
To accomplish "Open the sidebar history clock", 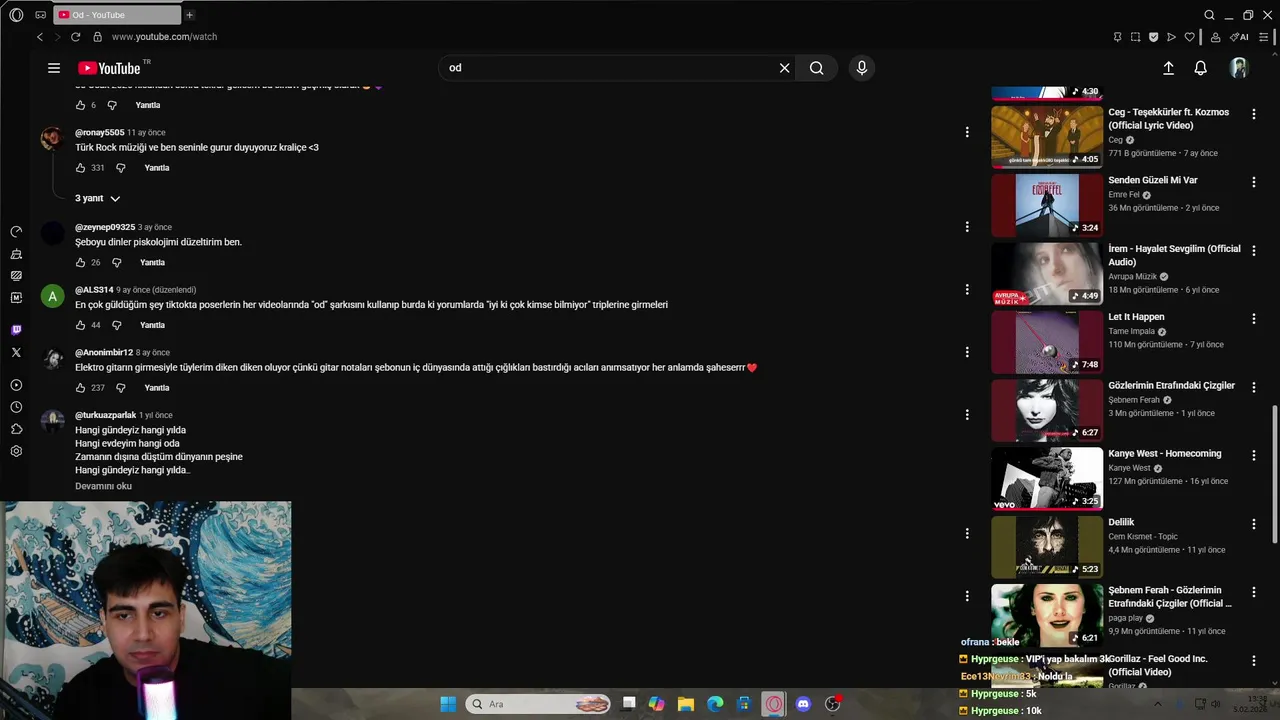I will coord(16,407).
